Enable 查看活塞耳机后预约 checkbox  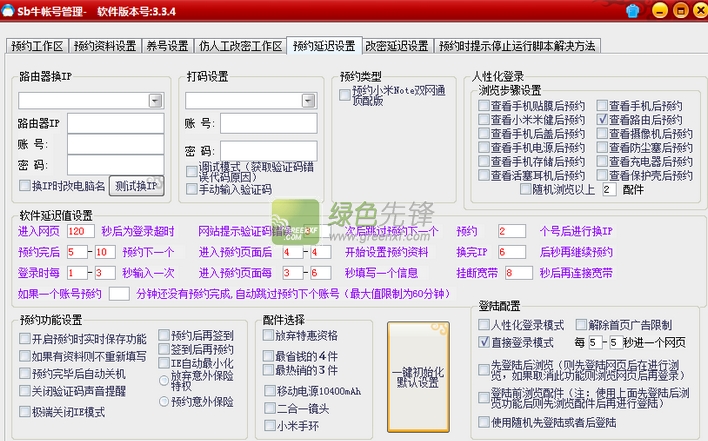pyautogui.click(x=484, y=176)
